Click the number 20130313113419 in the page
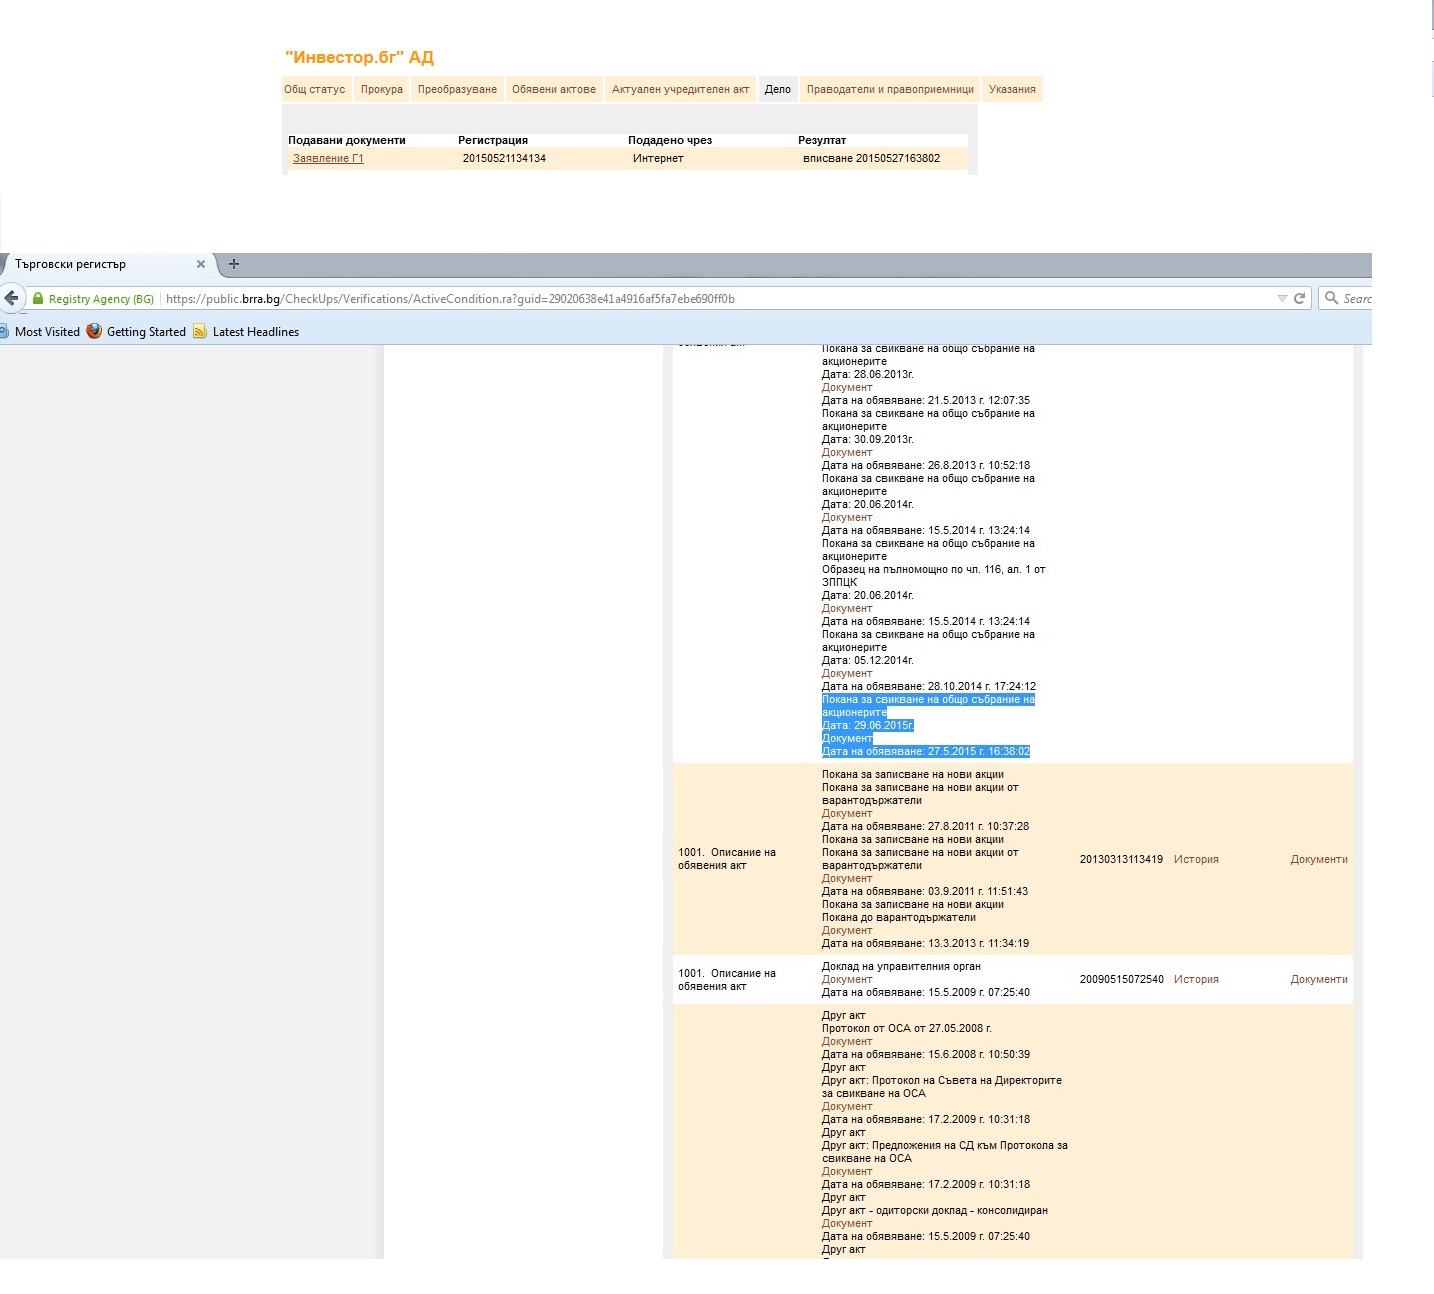This screenshot has width=1434, height=1294. [1121, 859]
